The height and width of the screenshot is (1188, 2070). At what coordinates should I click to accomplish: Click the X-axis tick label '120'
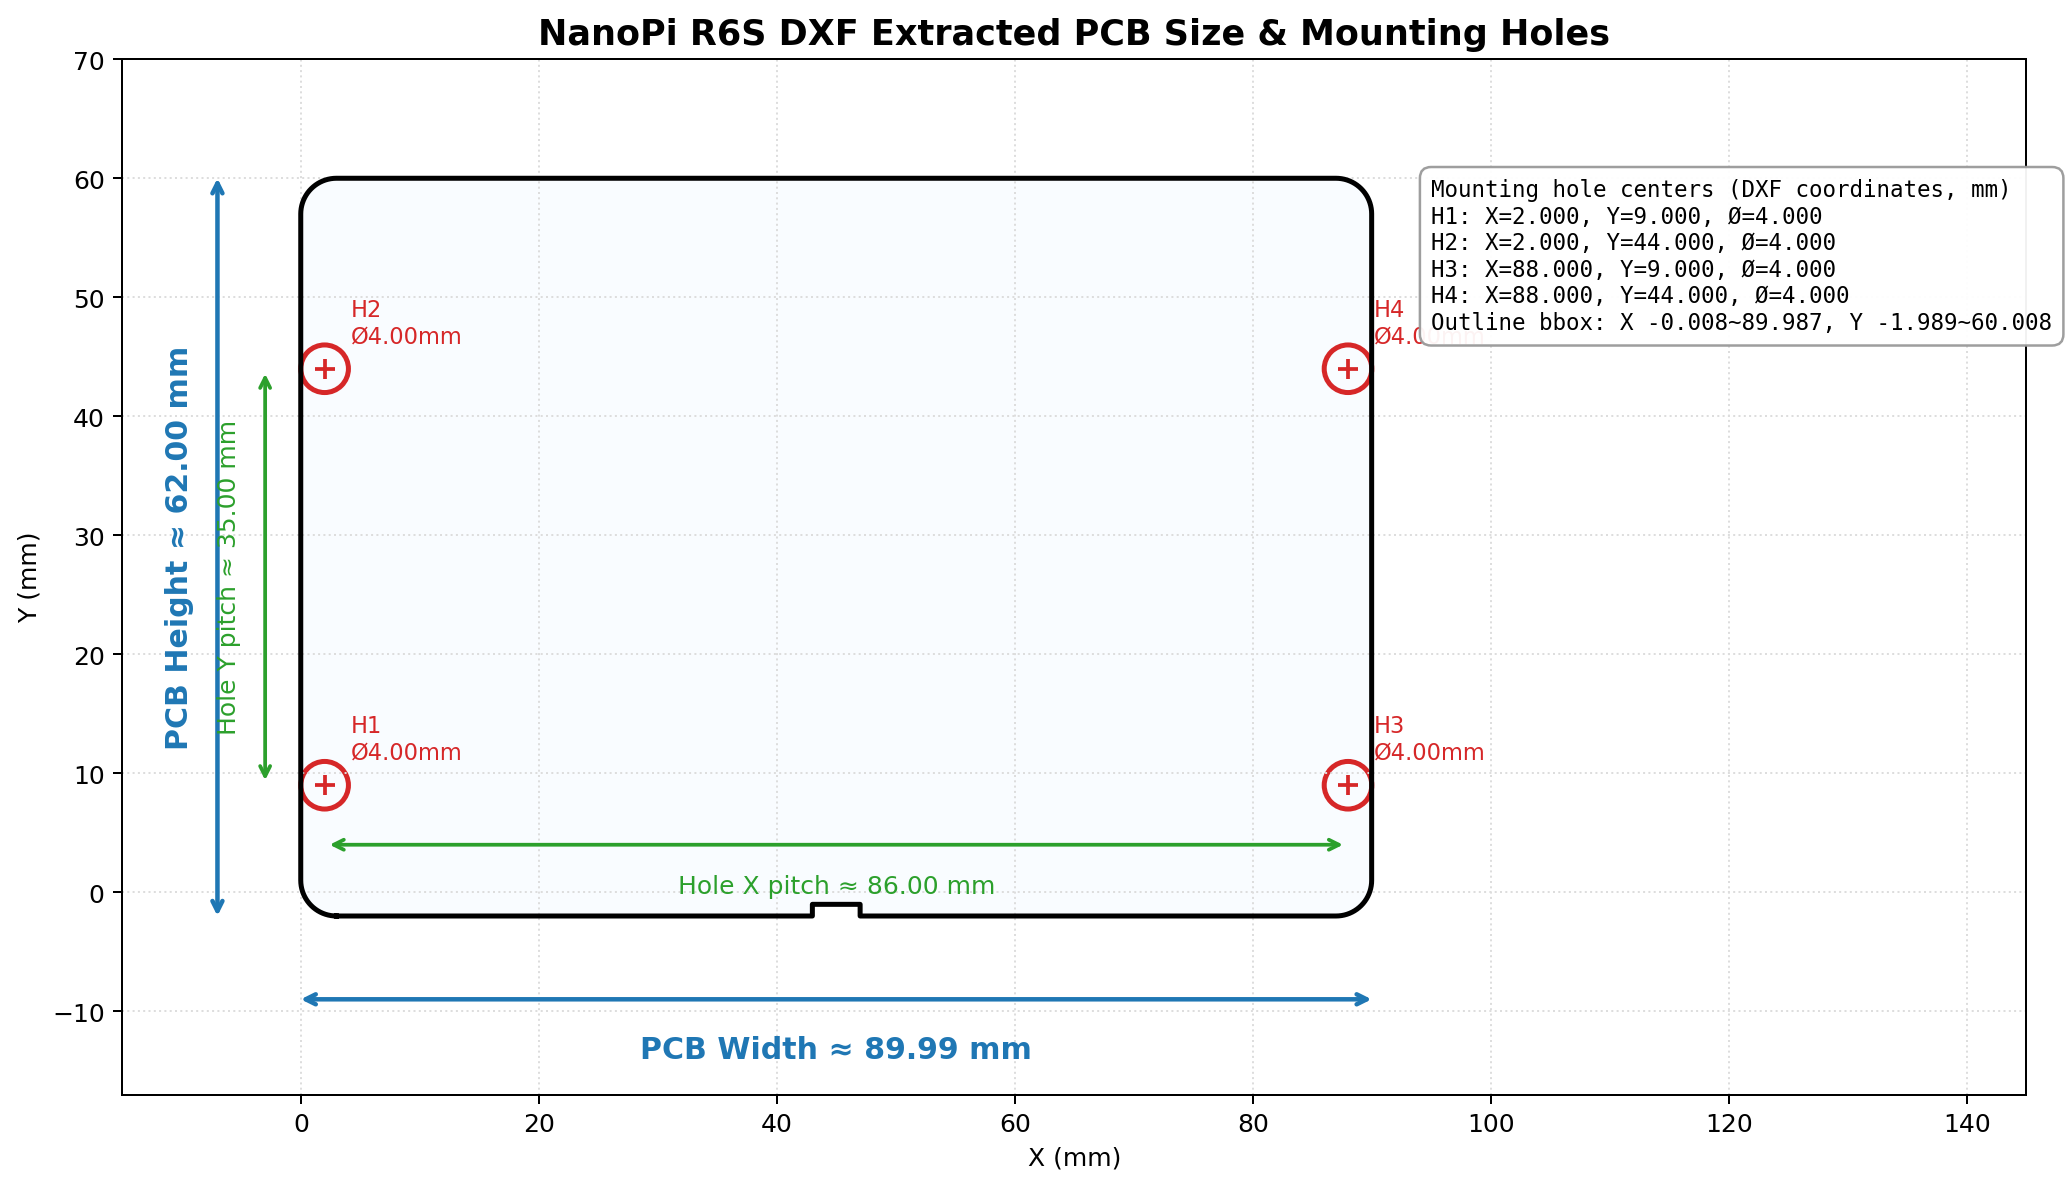click(x=1729, y=1123)
